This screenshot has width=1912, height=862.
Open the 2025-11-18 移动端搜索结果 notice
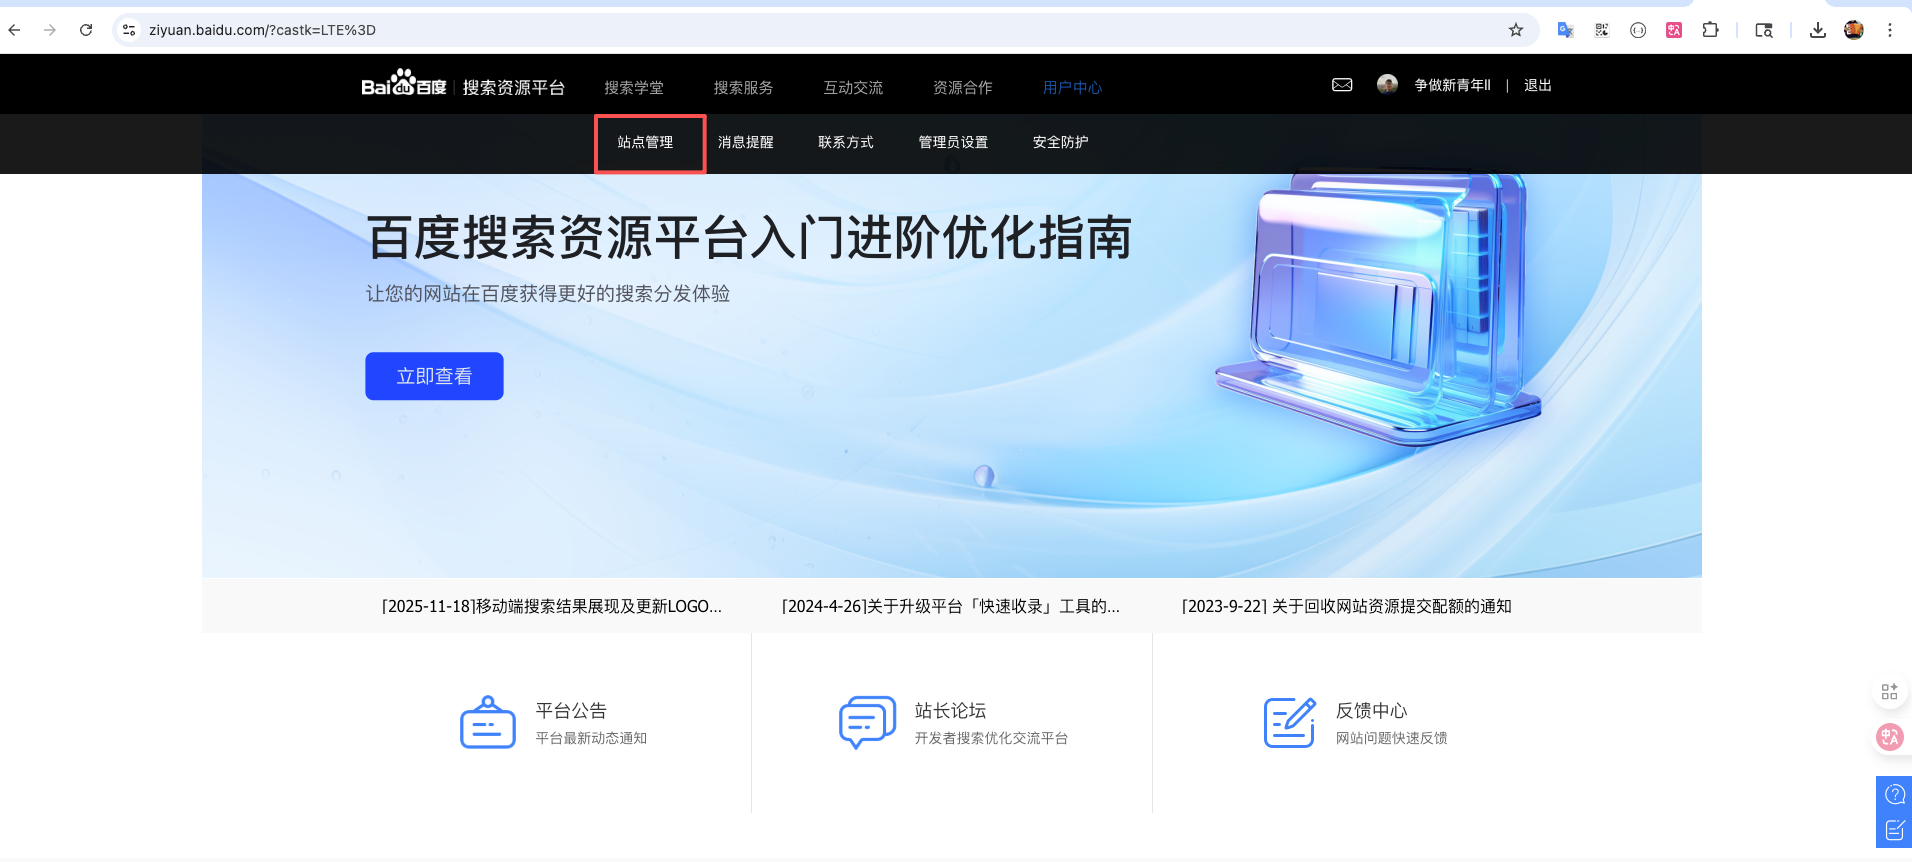552,606
